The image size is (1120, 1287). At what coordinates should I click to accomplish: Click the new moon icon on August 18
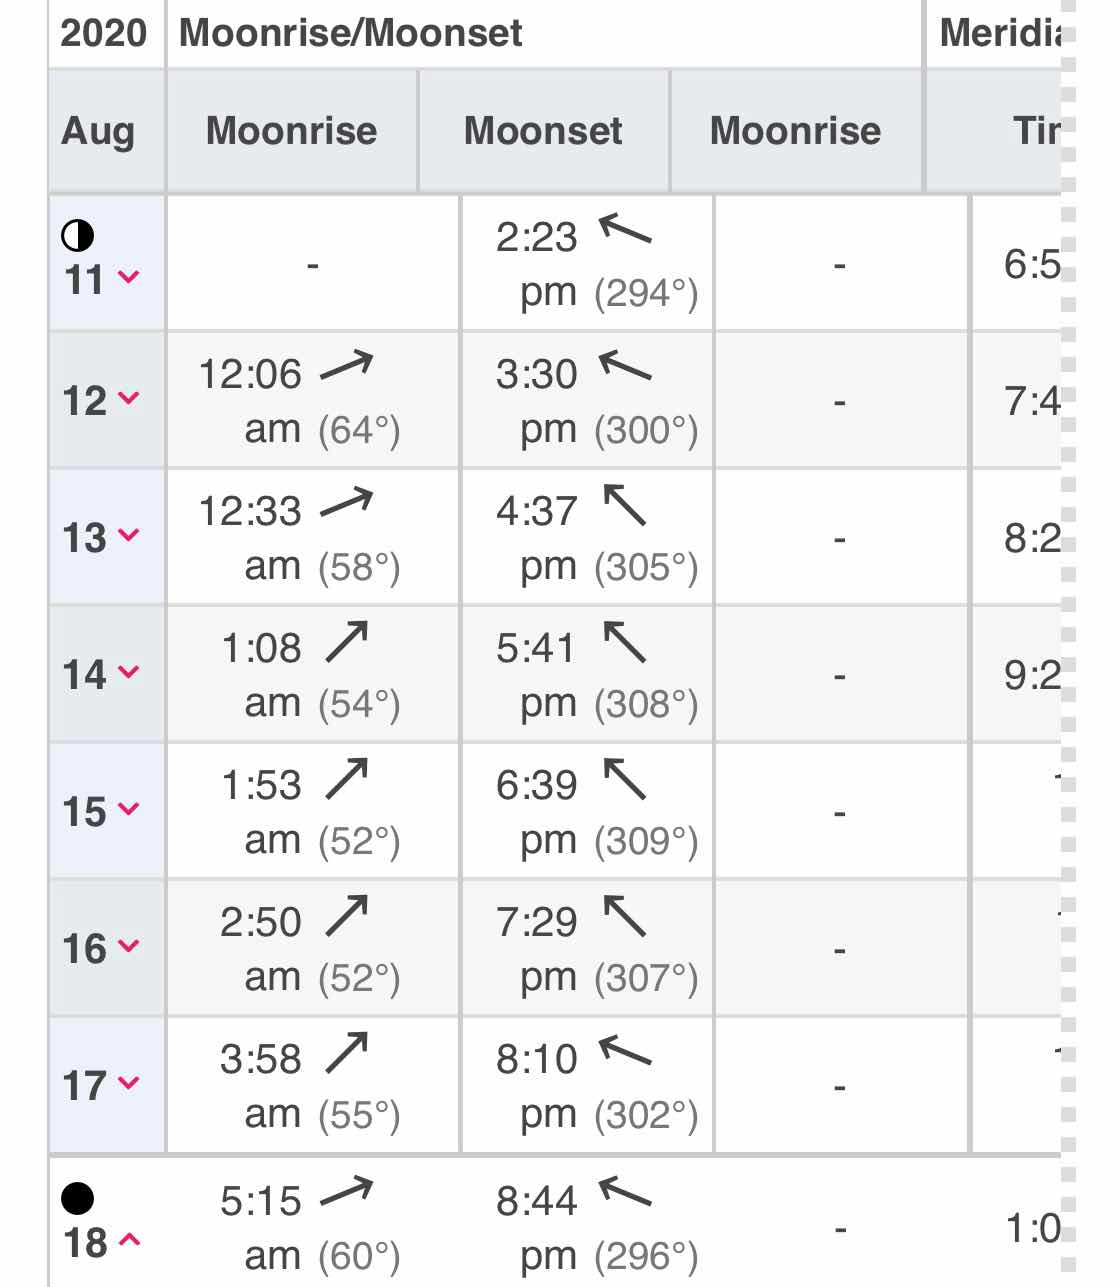[78, 1198]
